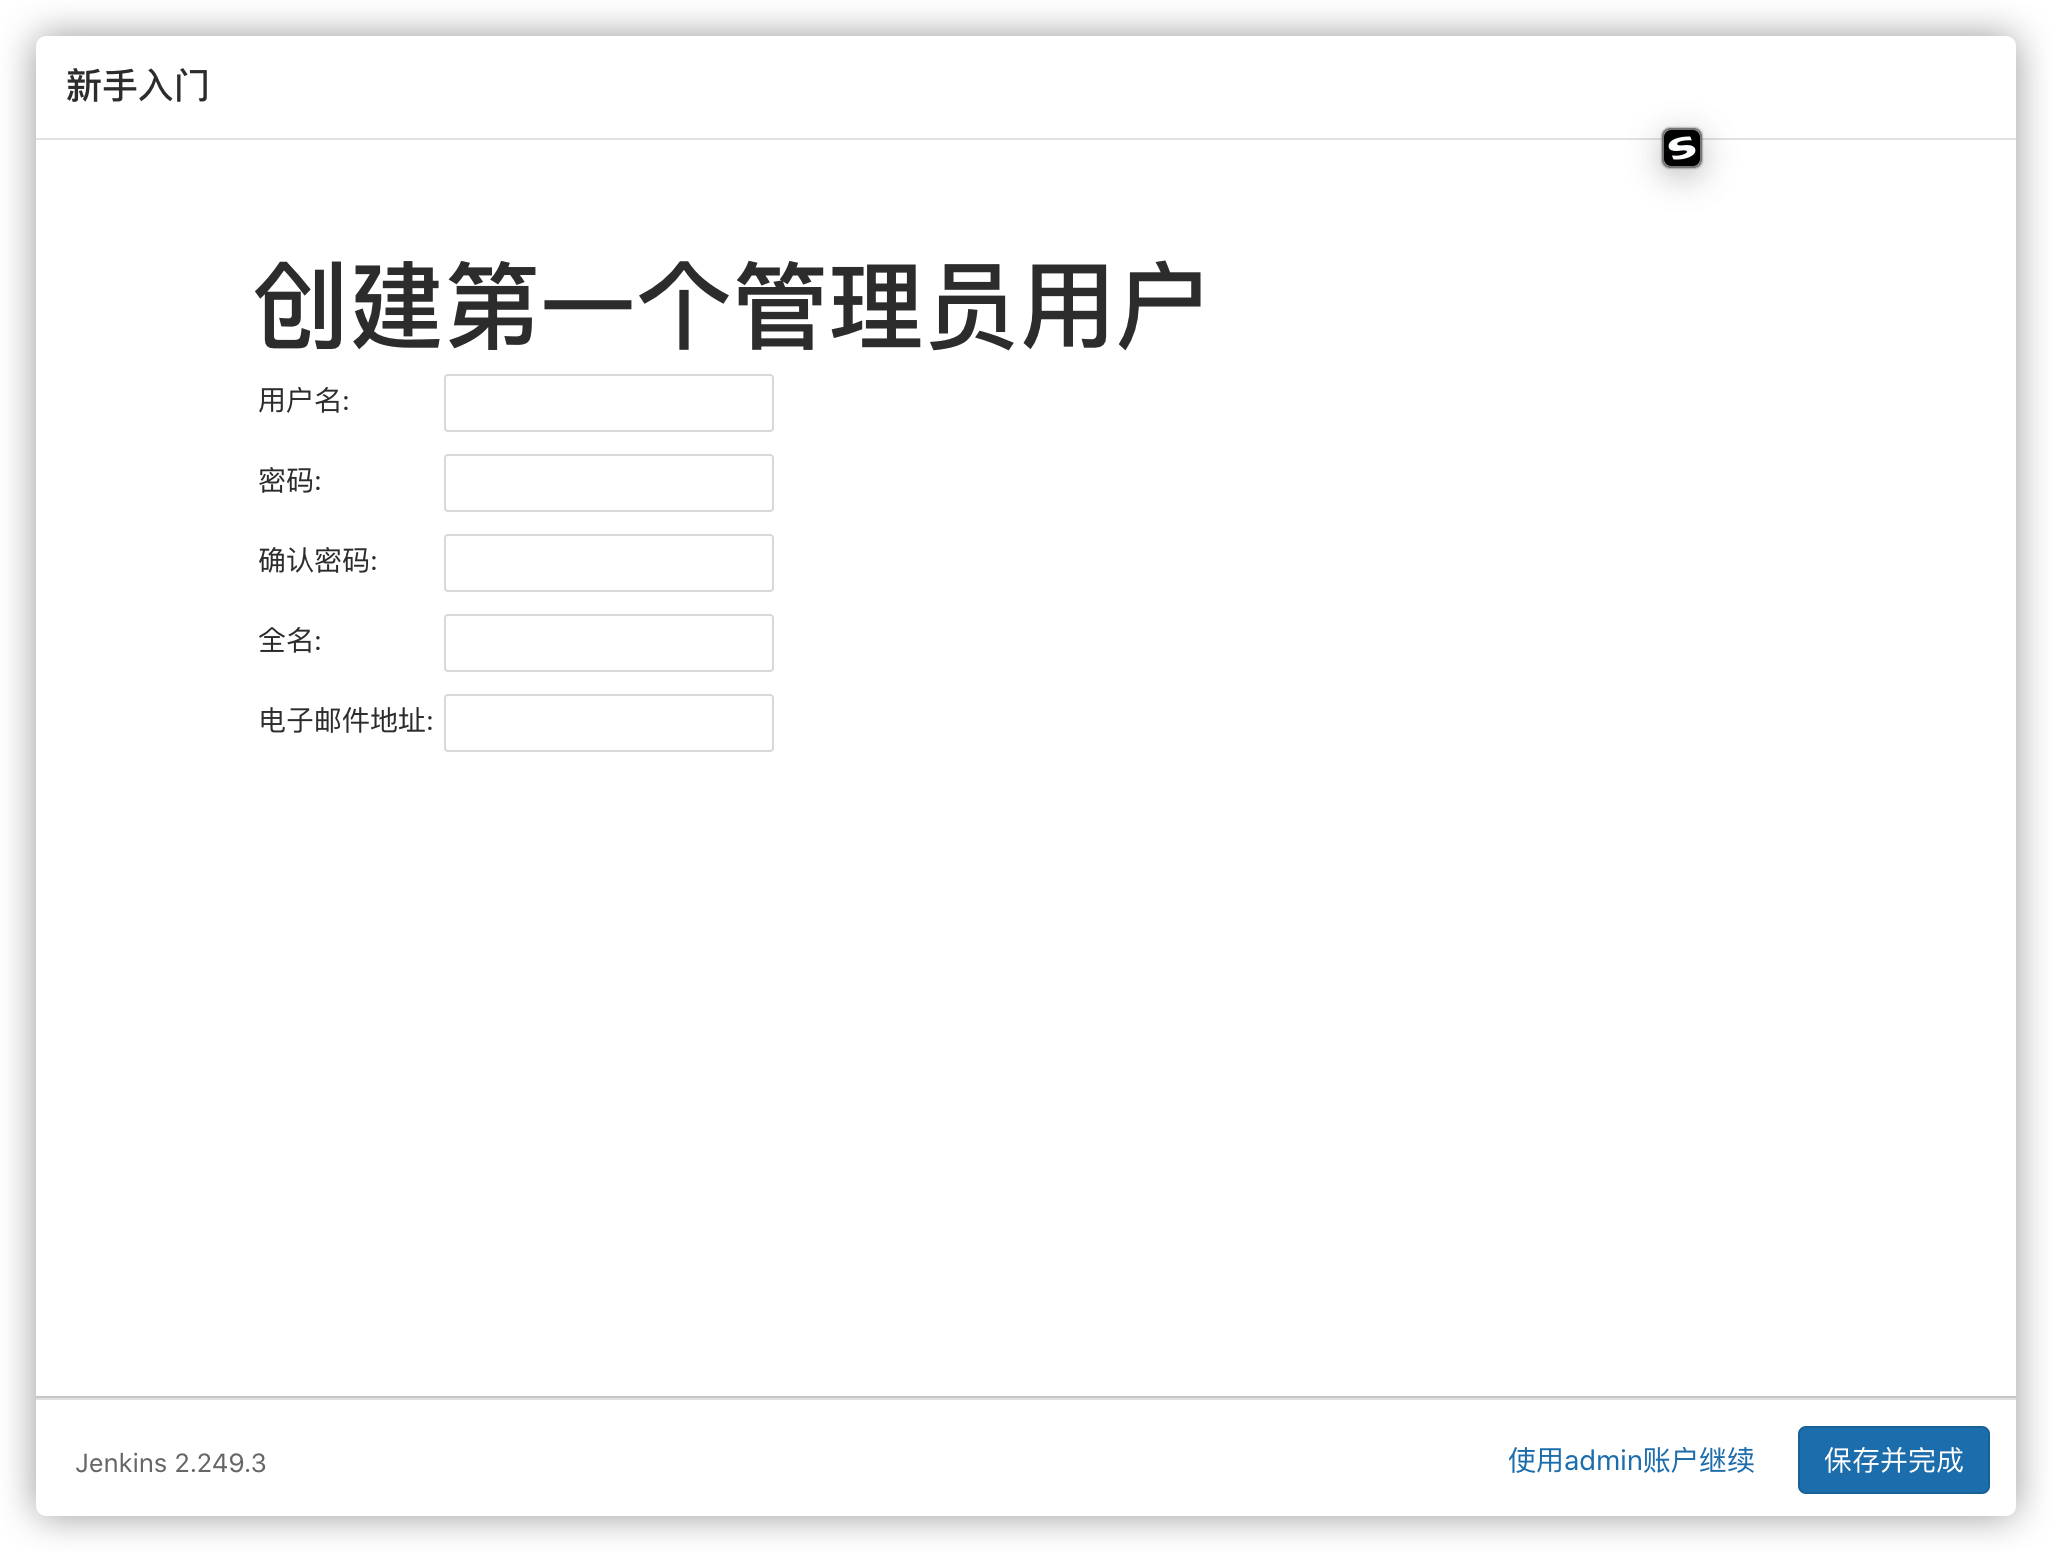
Task: Click the 密码 input field
Action: (x=608, y=482)
